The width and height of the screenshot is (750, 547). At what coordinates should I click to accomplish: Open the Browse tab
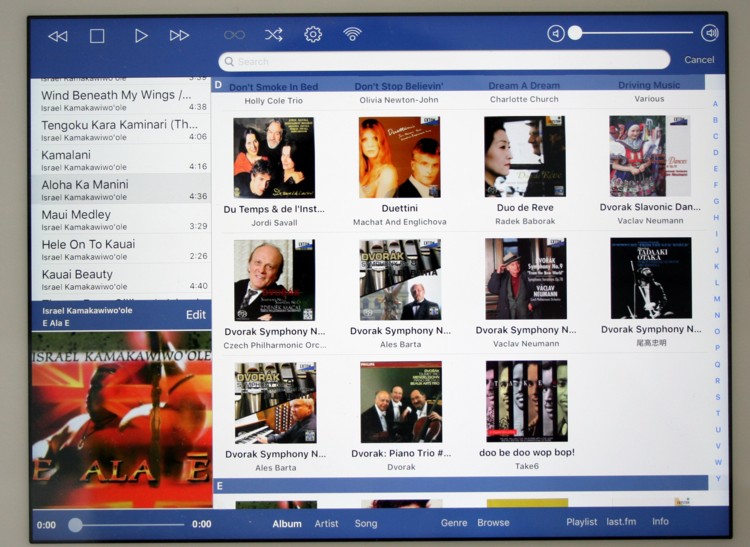(493, 523)
